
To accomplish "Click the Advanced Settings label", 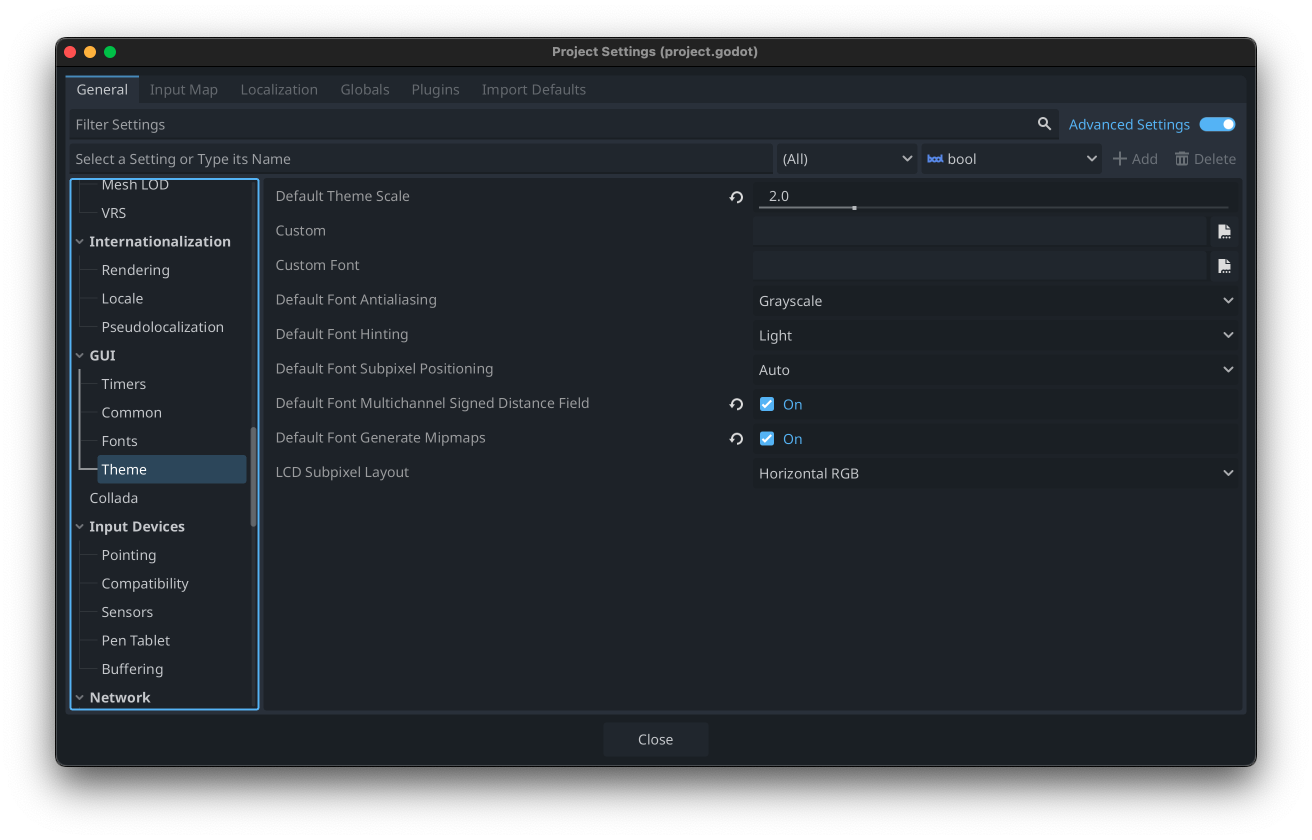I will pos(1129,125).
